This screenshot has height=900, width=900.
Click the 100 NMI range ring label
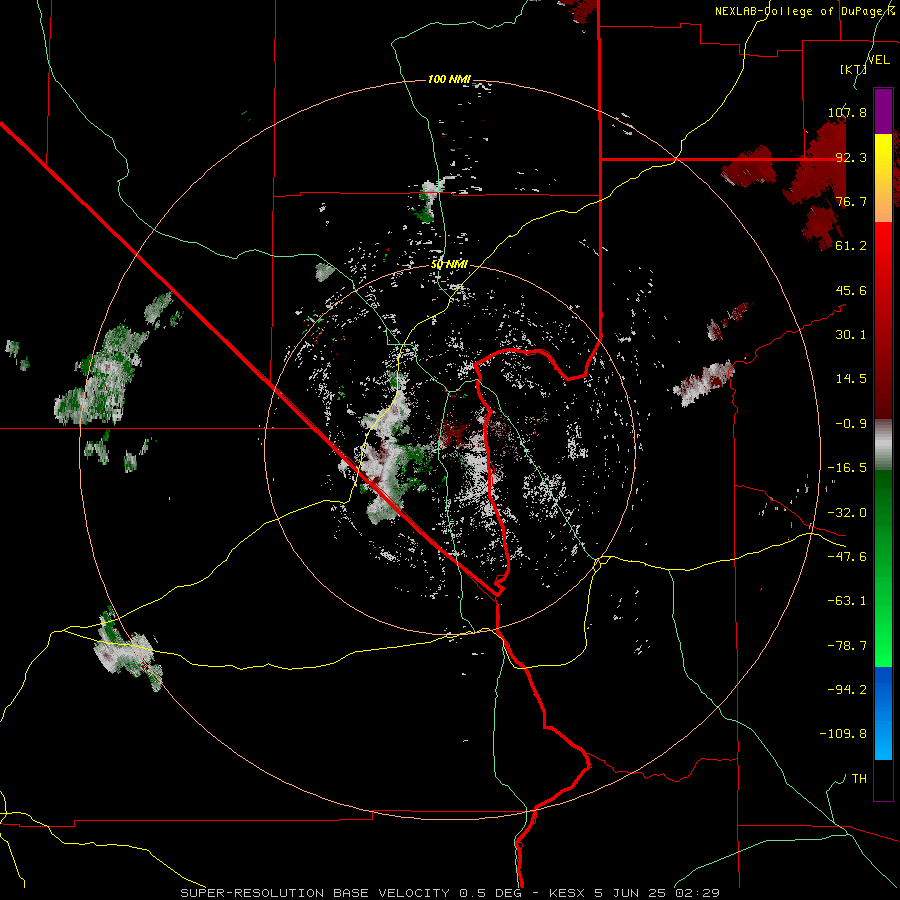point(449,79)
